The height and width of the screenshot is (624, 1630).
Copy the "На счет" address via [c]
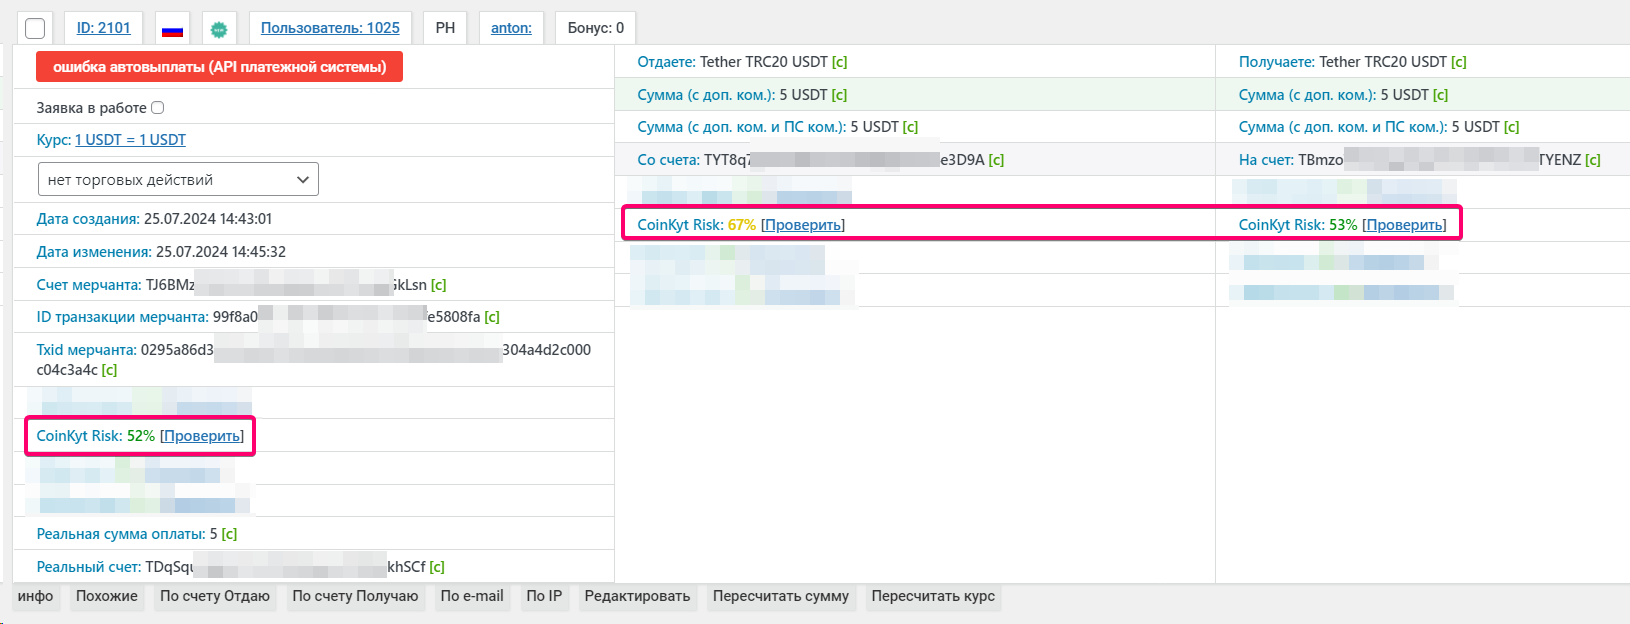(x=1592, y=160)
